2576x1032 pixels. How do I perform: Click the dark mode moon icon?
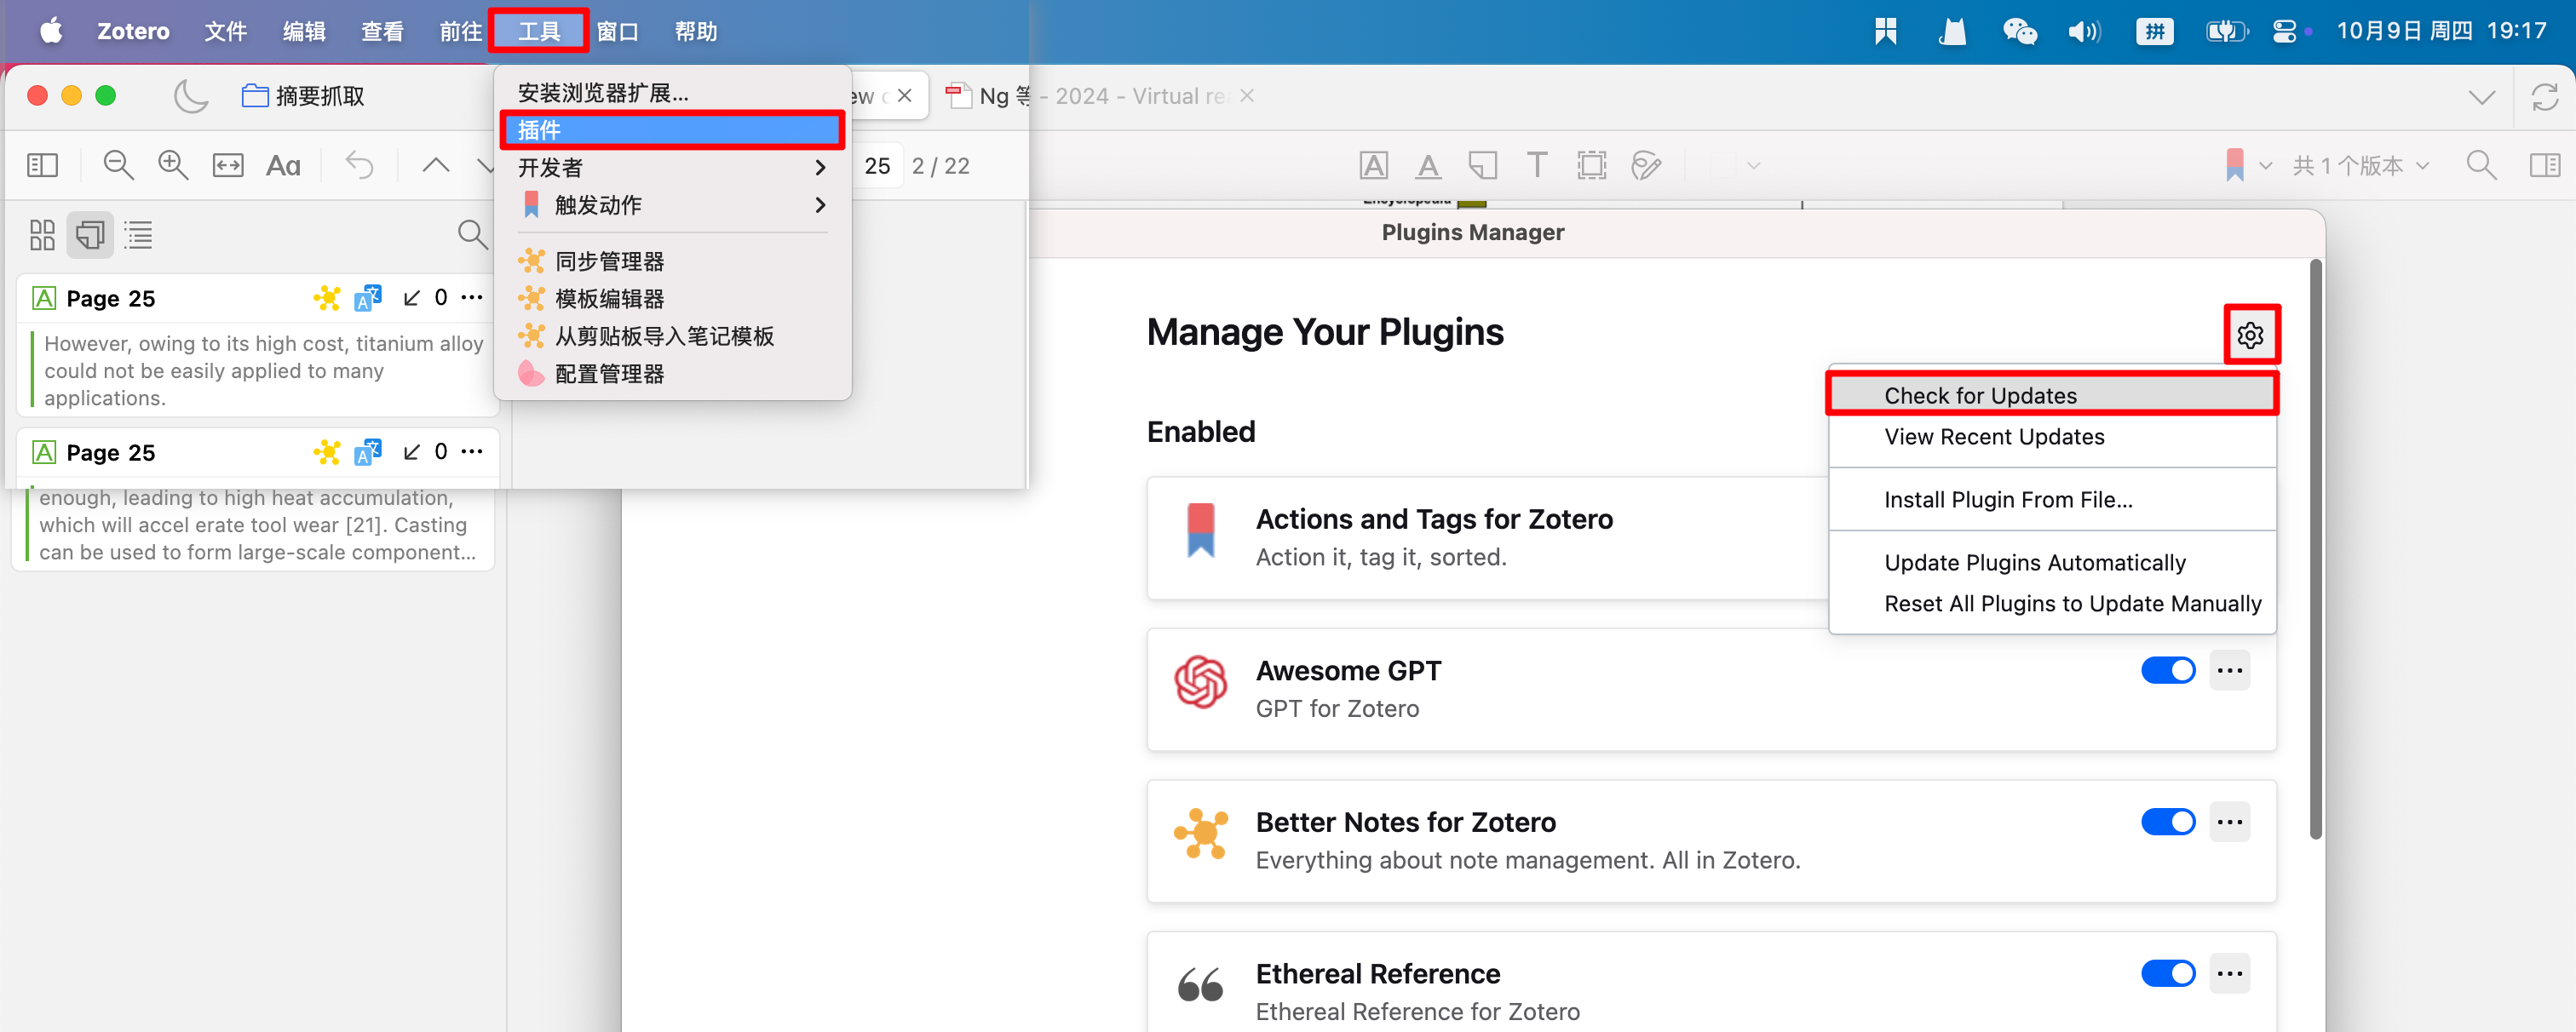191,96
